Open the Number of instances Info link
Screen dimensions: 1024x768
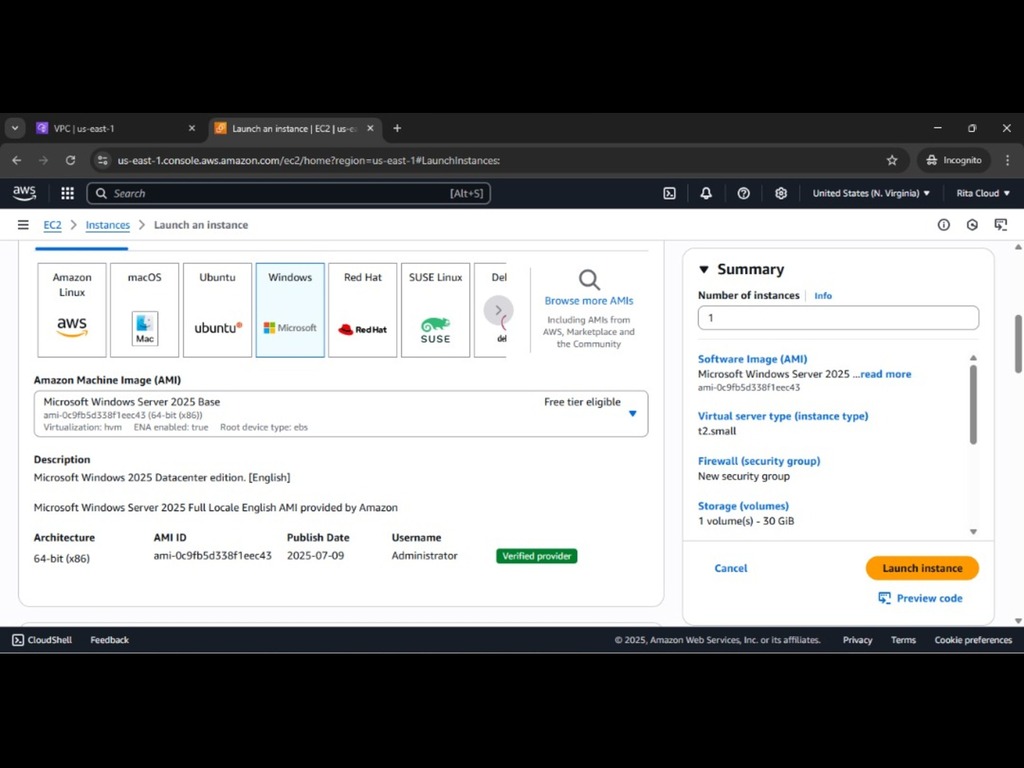click(823, 296)
